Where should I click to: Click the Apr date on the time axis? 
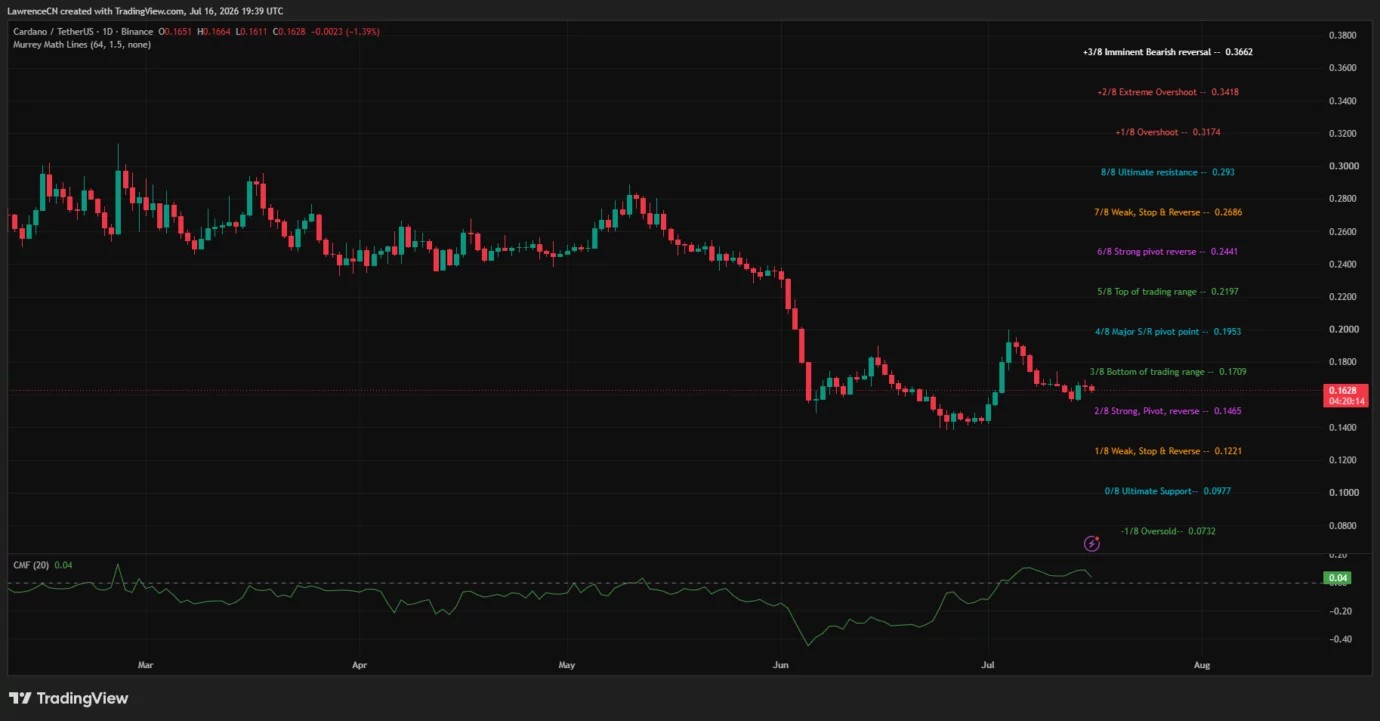click(x=360, y=664)
